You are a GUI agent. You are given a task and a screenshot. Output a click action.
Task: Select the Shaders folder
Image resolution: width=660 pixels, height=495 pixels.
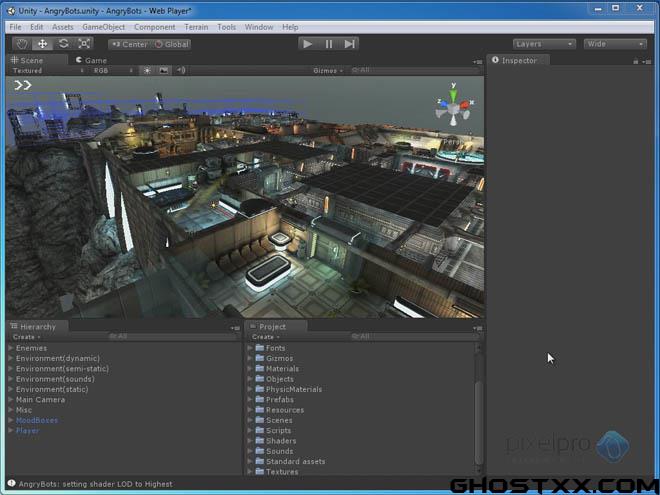coord(281,441)
